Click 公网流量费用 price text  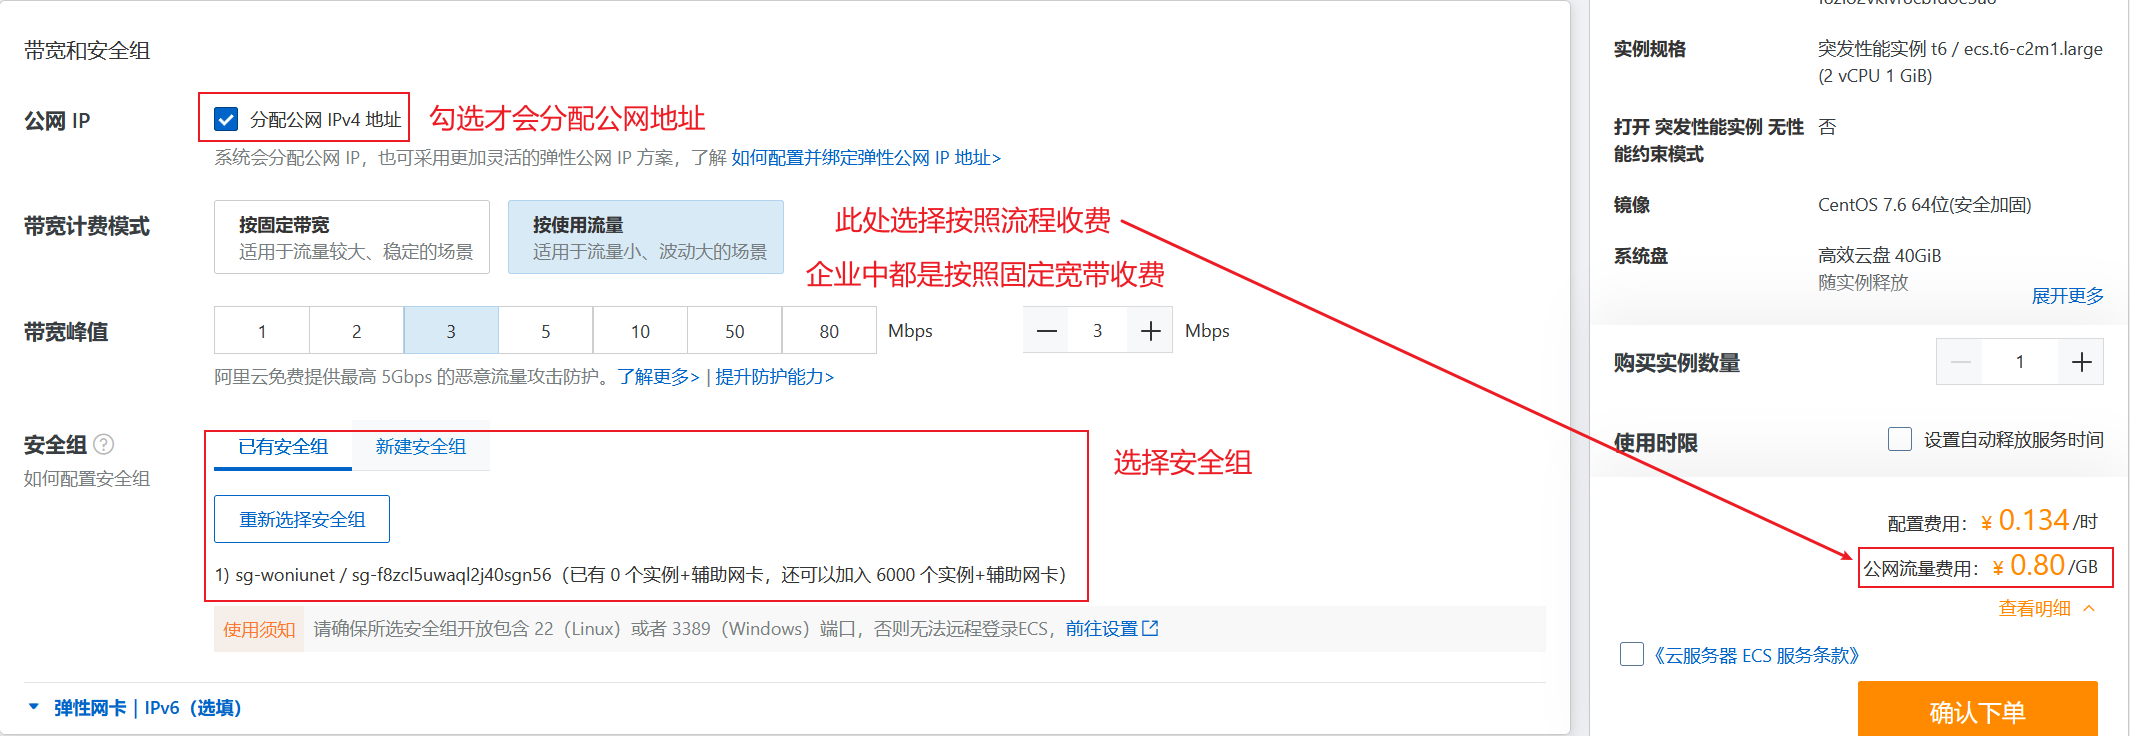click(1980, 567)
